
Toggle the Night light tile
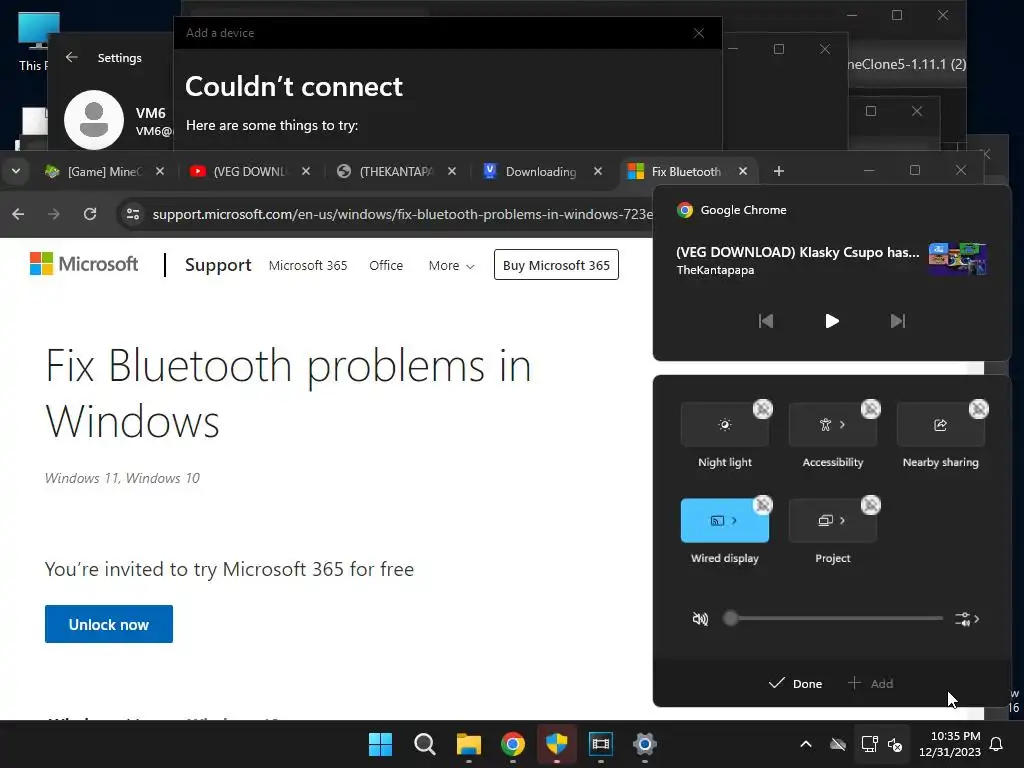pyautogui.click(x=724, y=424)
